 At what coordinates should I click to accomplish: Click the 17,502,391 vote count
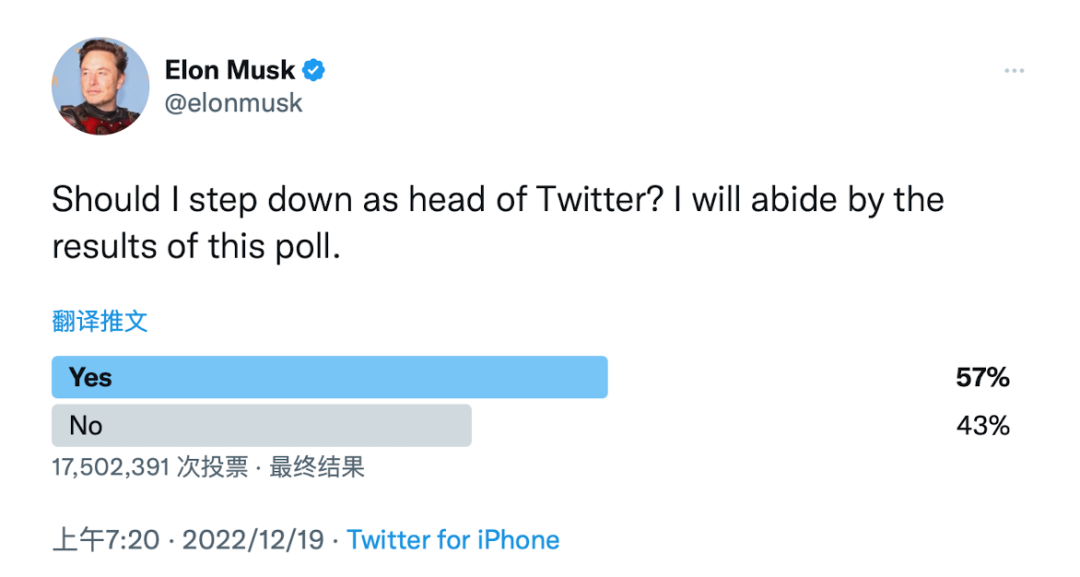coord(112,467)
